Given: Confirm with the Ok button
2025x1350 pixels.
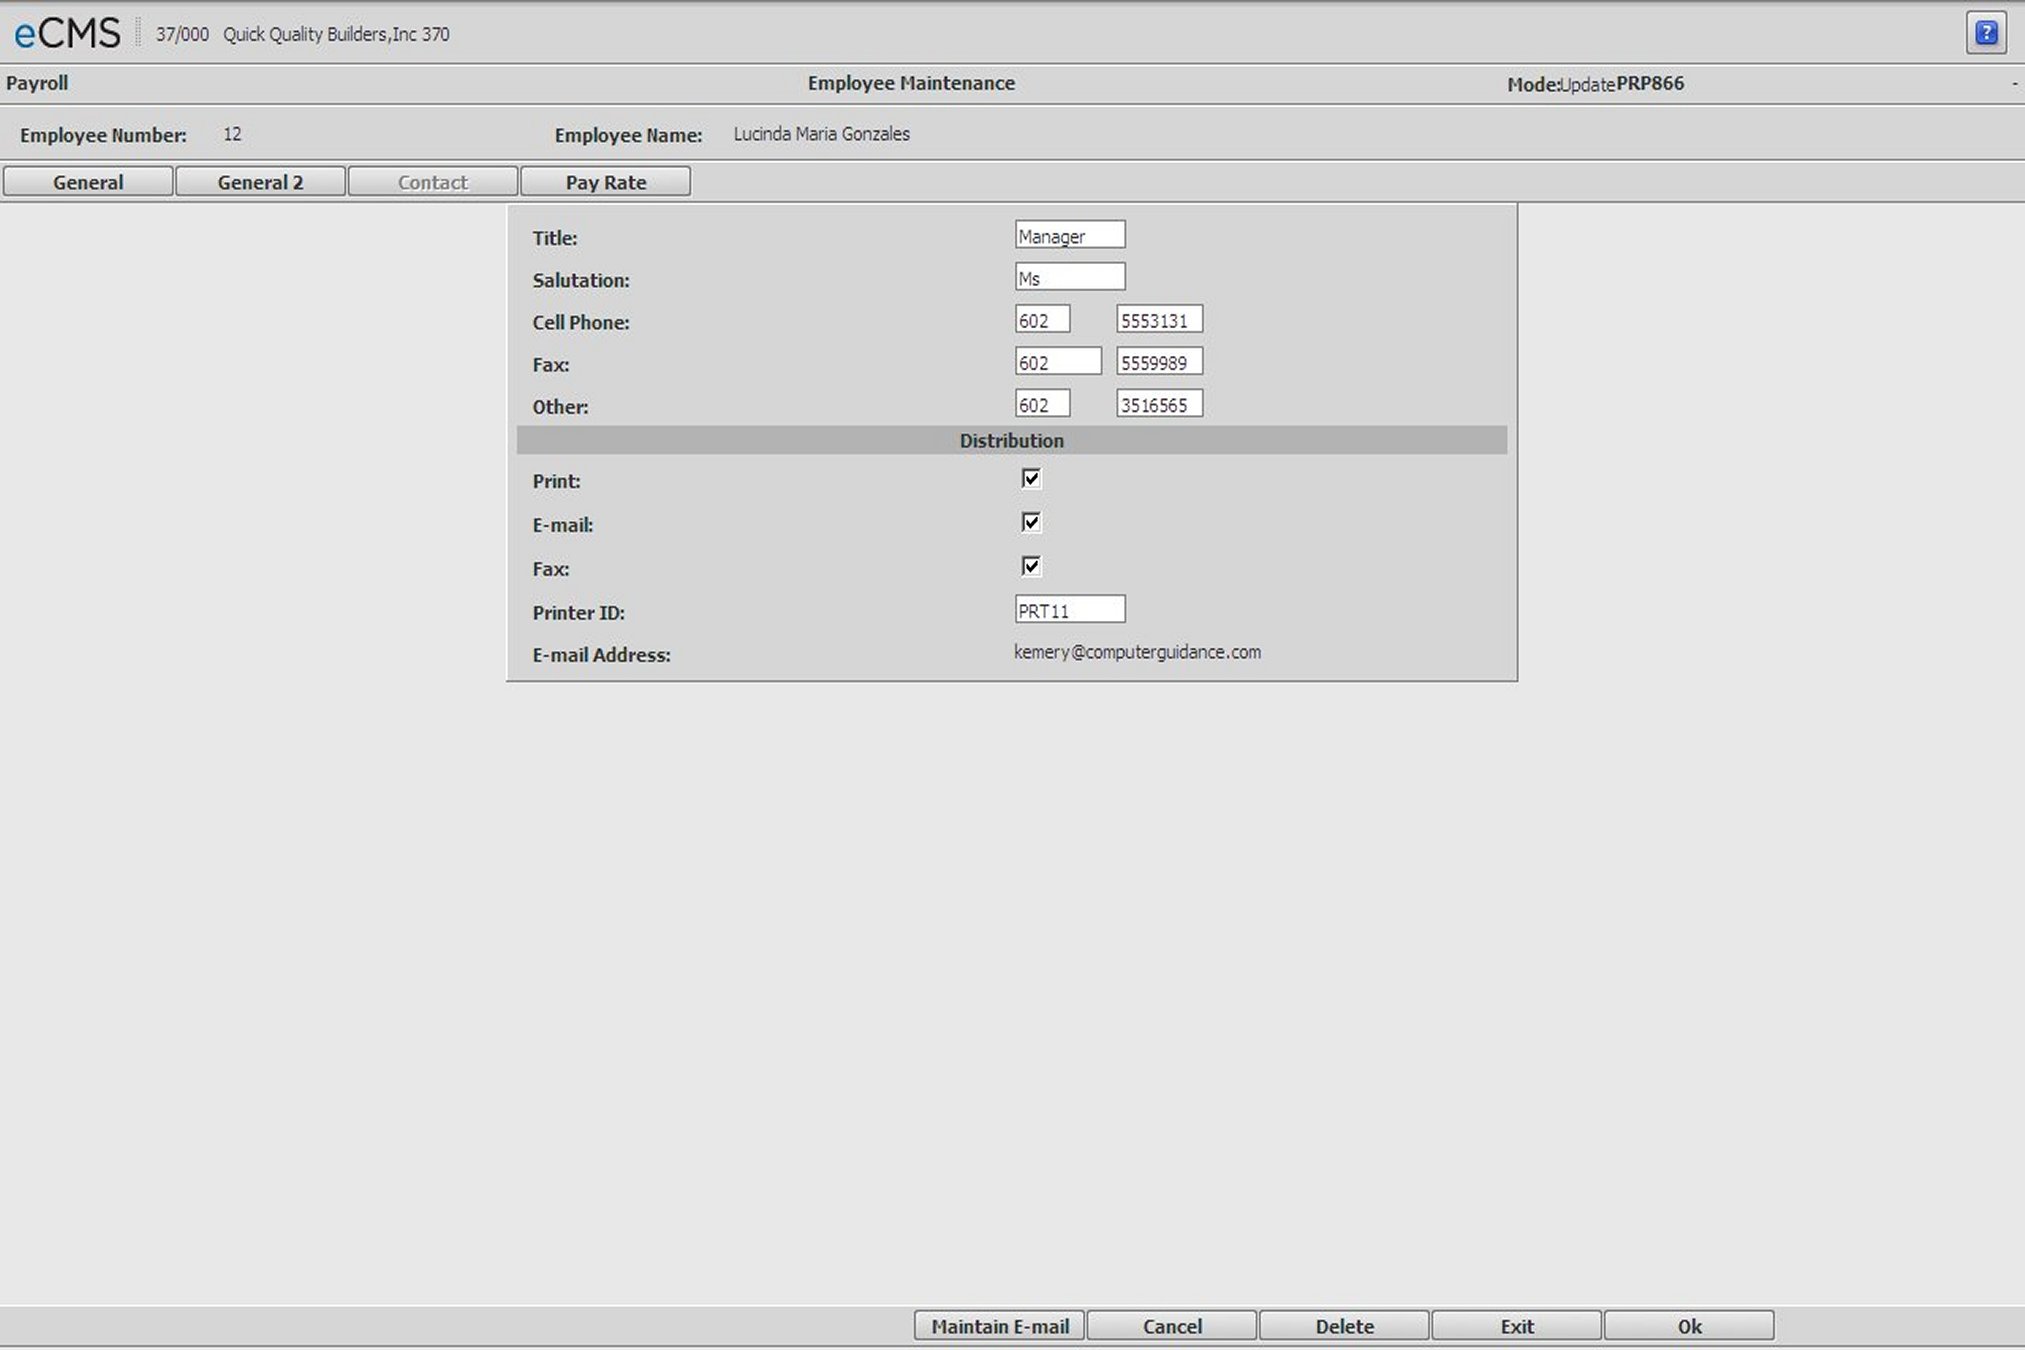Looking at the screenshot, I should click(x=1689, y=1326).
